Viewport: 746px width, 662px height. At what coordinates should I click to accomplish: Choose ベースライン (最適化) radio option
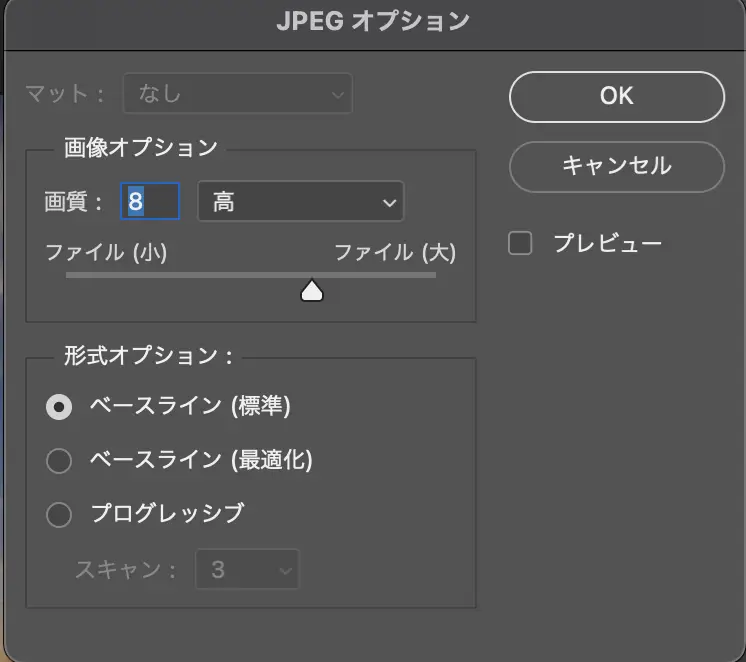pos(60,461)
